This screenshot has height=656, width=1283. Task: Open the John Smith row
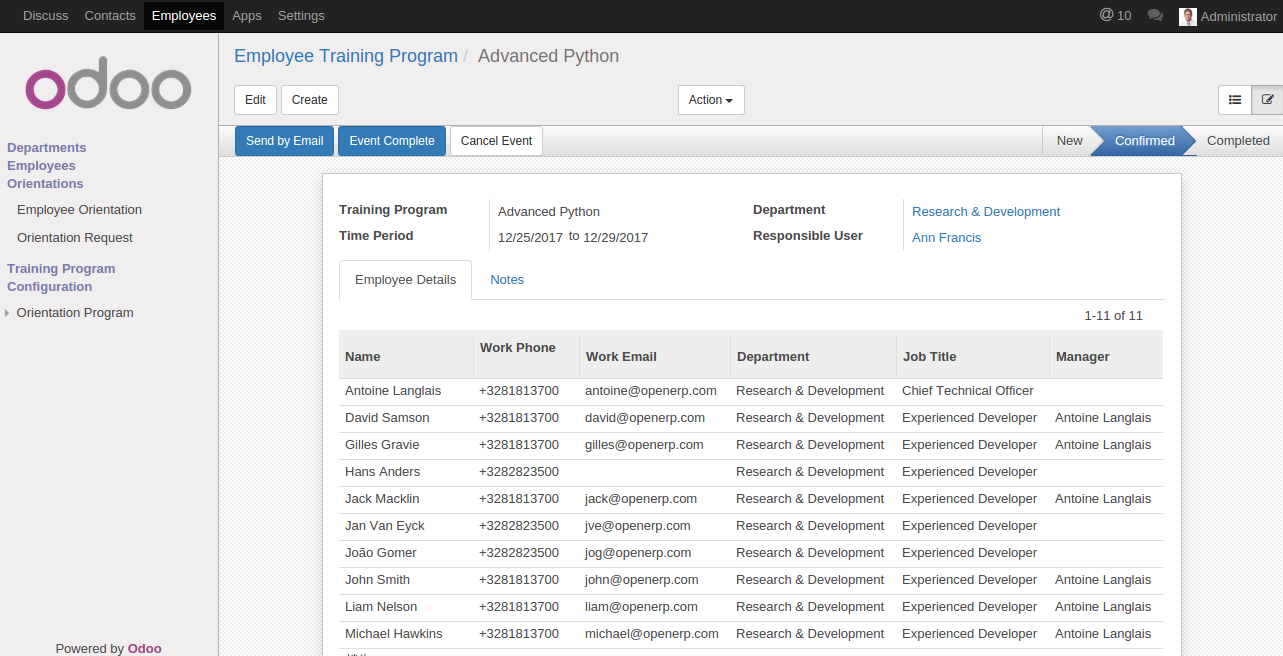click(751, 580)
